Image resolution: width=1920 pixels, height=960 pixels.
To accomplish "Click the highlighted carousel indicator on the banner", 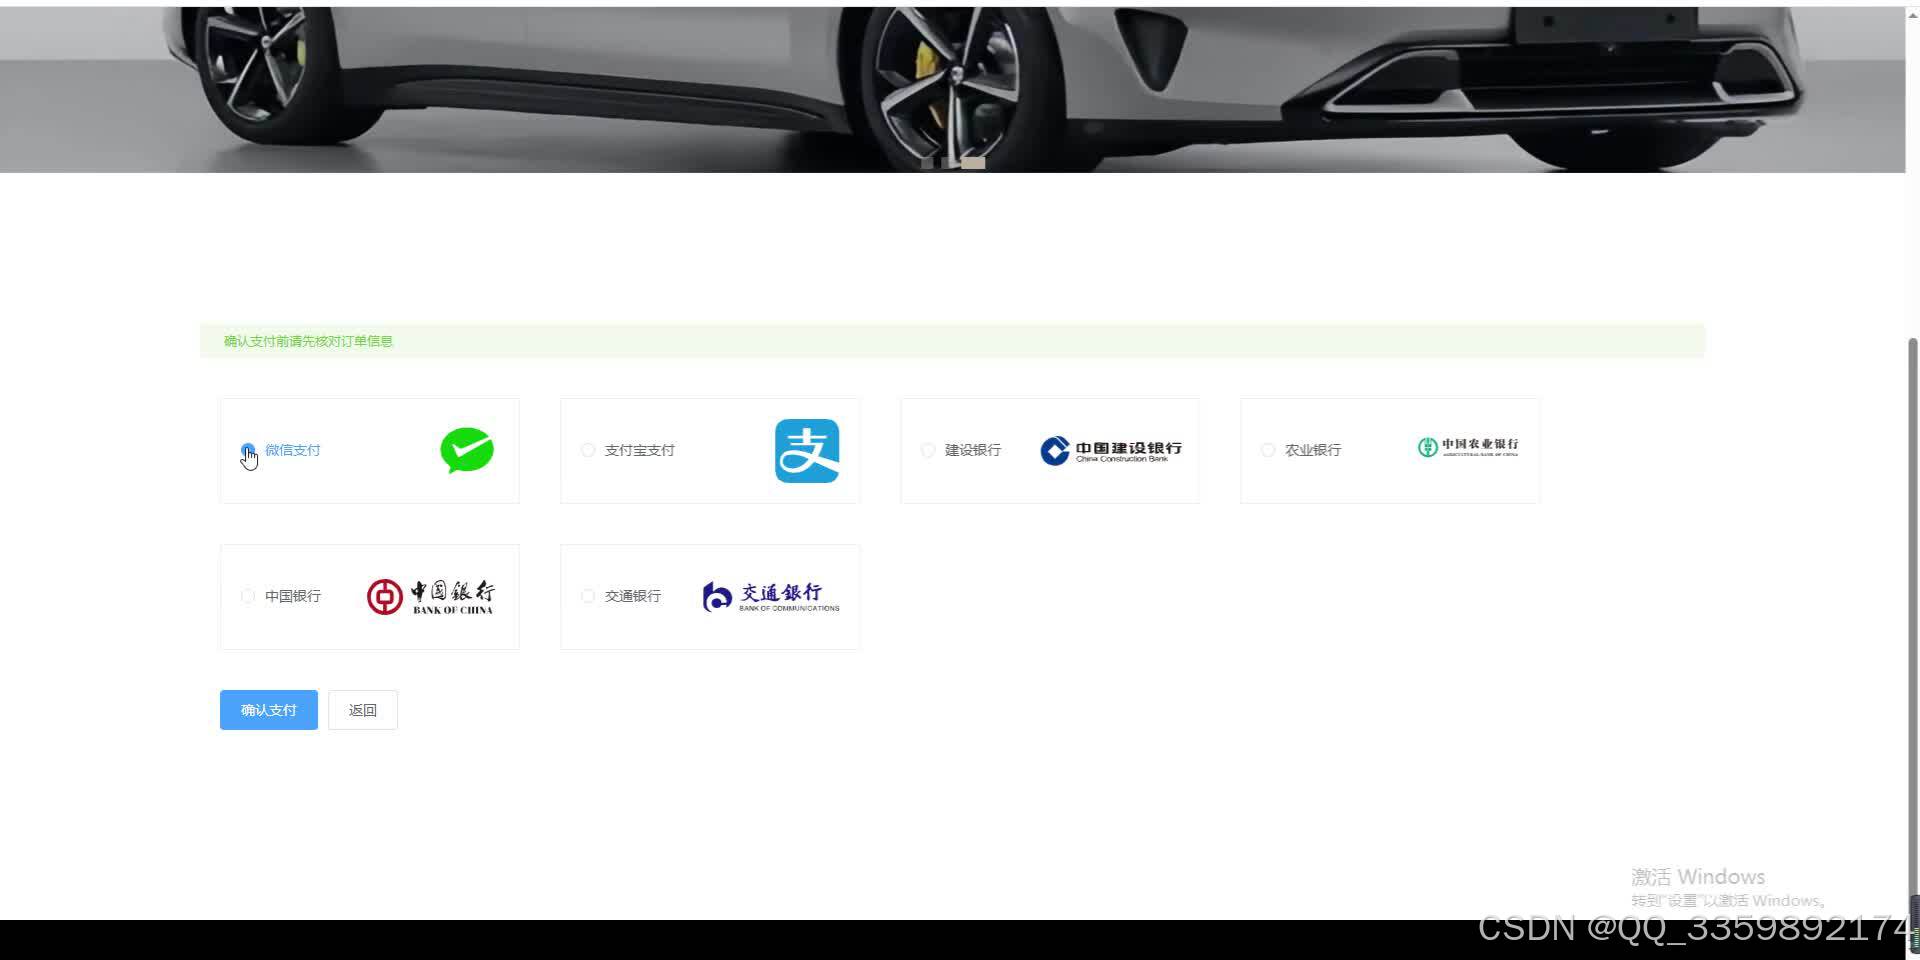I will click(x=973, y=163).
